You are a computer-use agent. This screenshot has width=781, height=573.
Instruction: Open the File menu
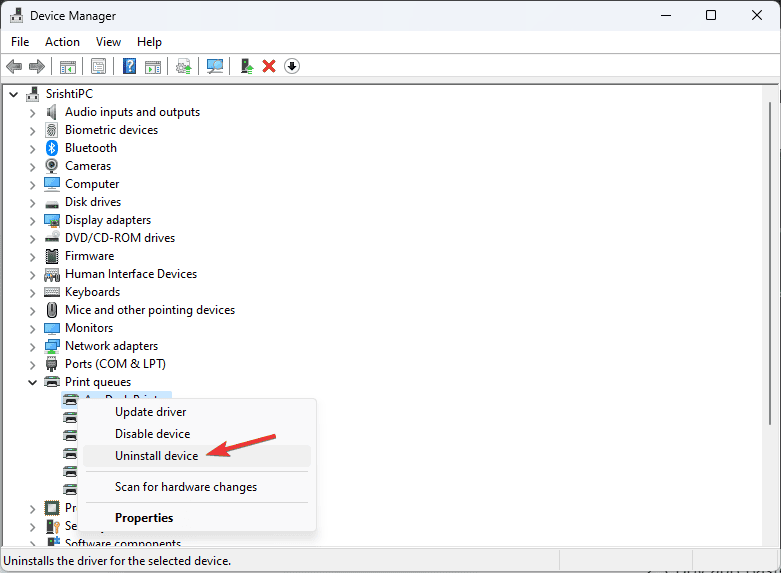20,42
